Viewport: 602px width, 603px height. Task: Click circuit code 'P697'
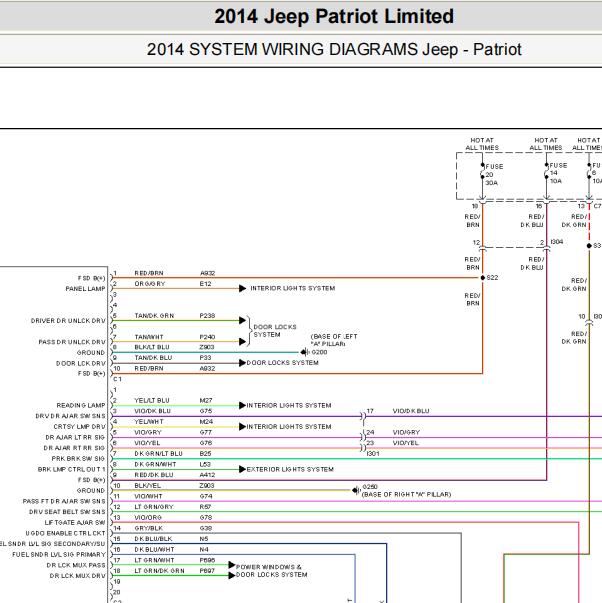207,571
